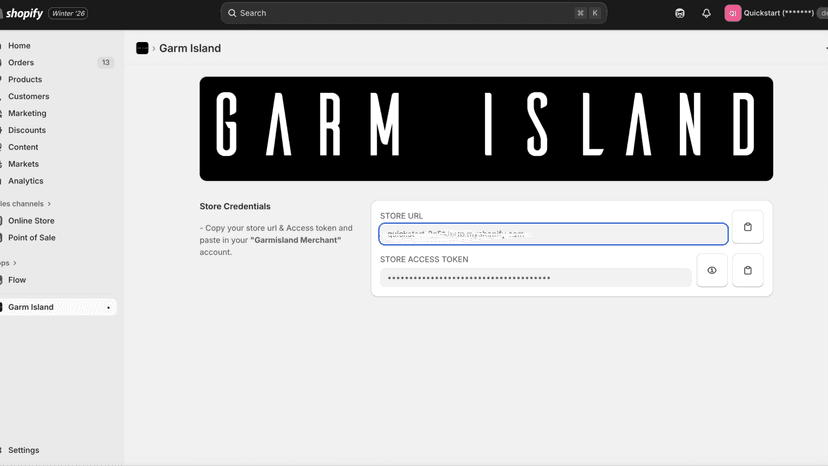Viewport: 828px width, 466px height.
Task: Click the pink store avatar icon
Action: [732, 13]
